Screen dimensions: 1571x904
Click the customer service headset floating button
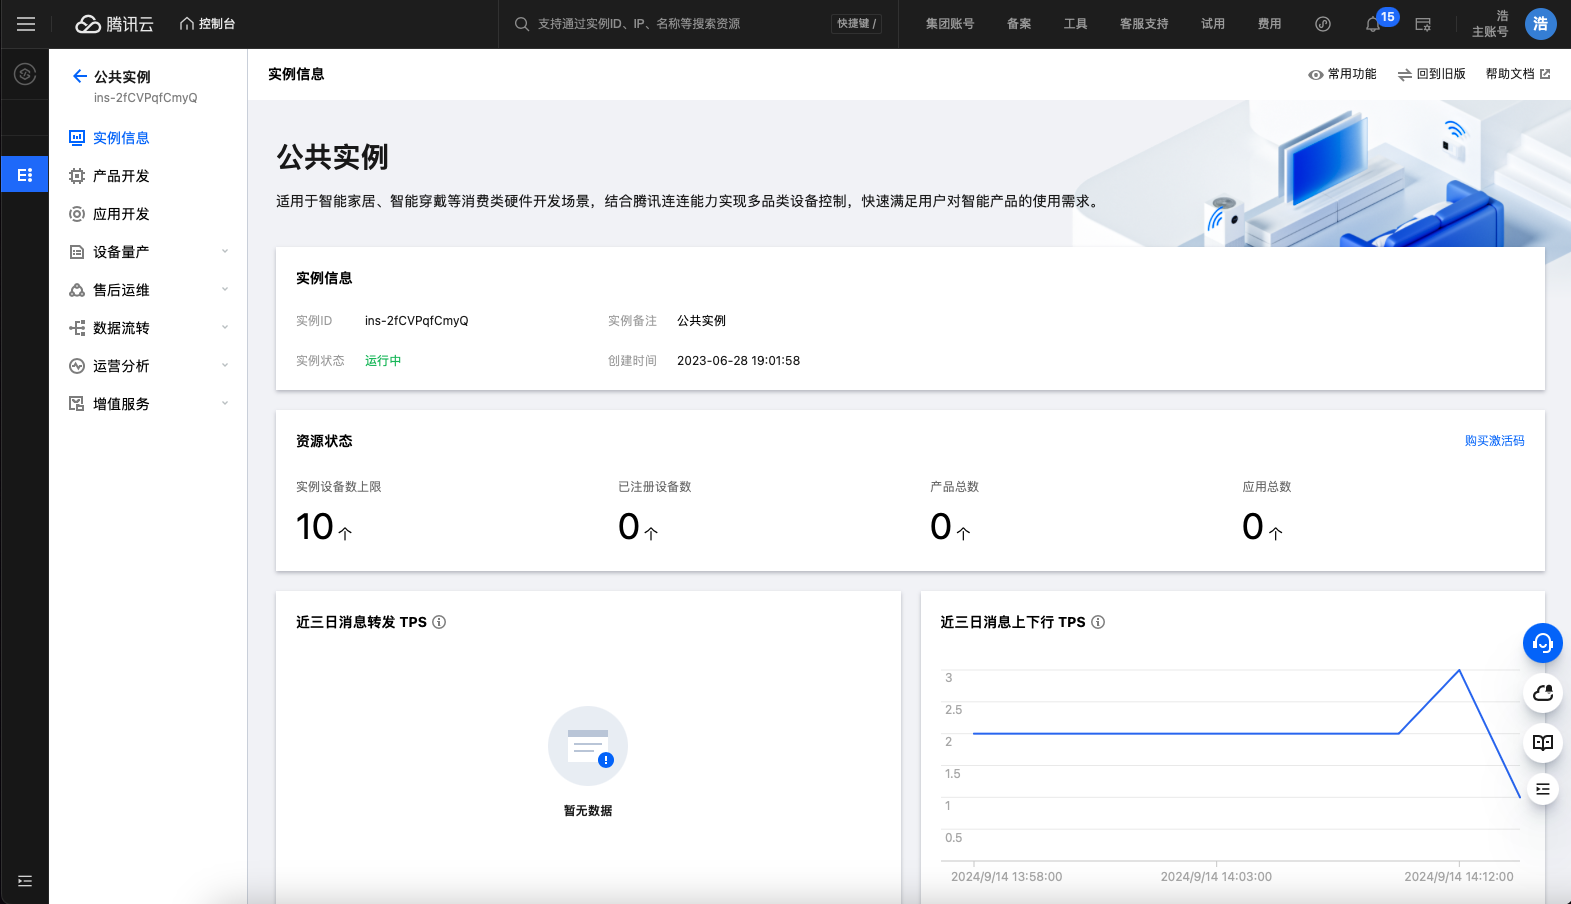tap(1542, 643)
